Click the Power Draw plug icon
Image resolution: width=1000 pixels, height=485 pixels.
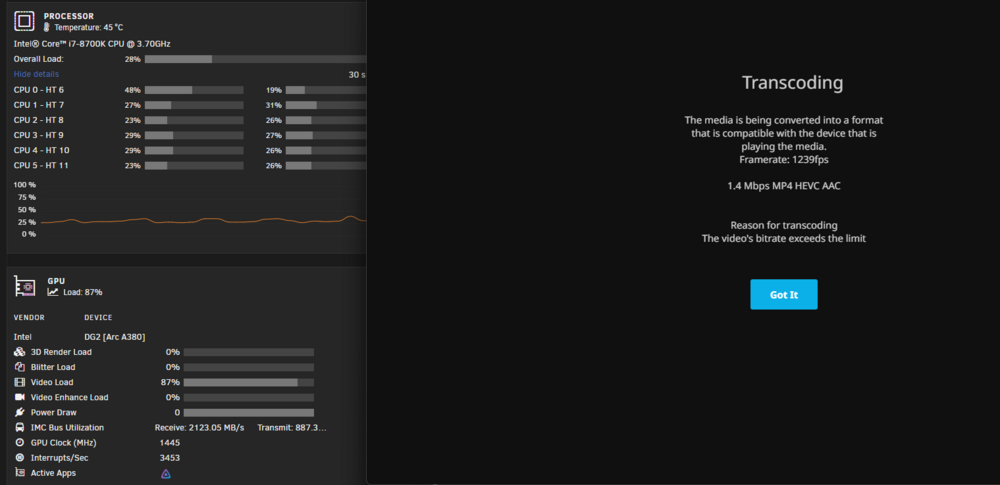(20, 412)
